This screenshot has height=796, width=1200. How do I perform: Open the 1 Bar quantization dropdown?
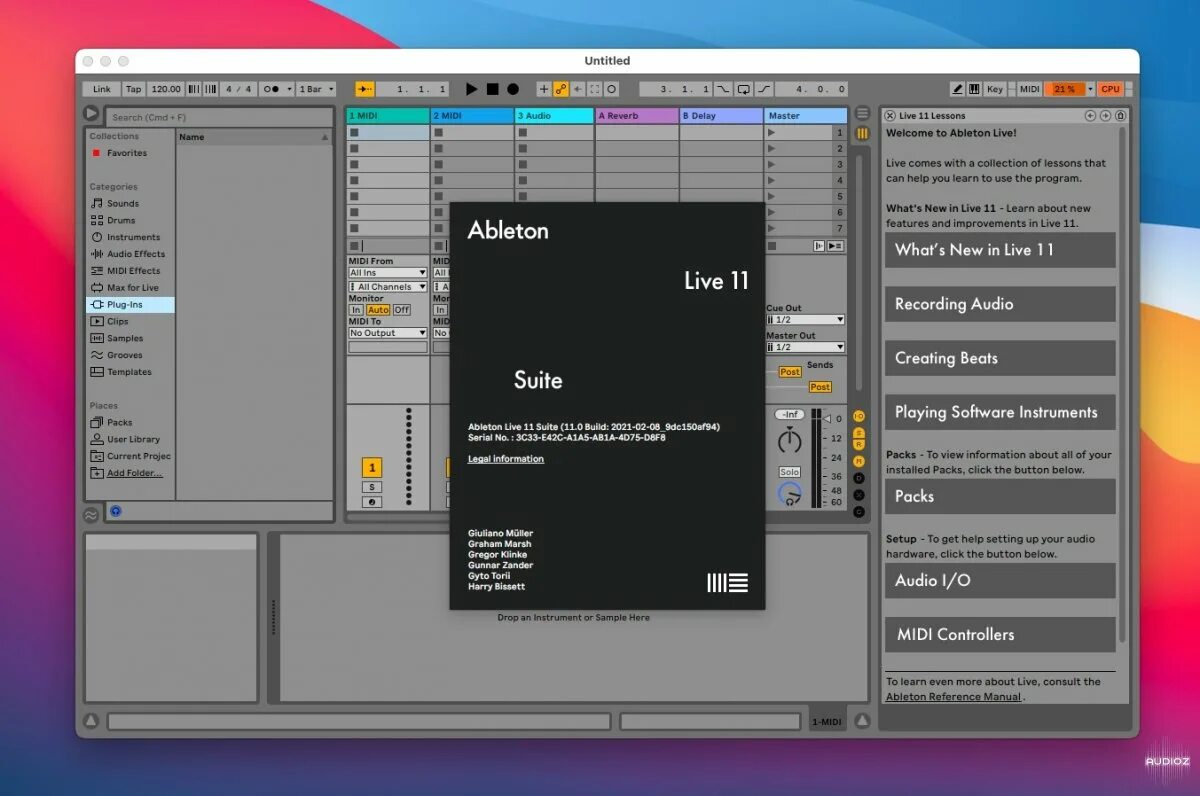[x=317, y=89]
